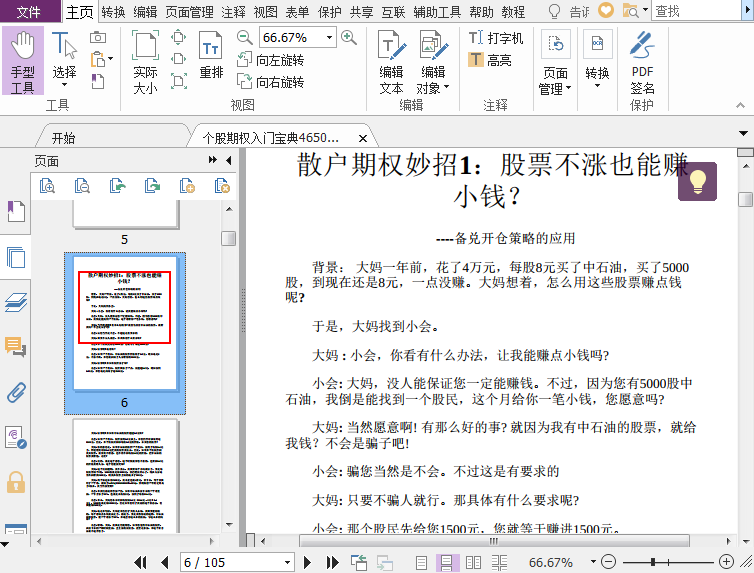Rotate pages clockwise in the Pages panel
Viewport: 754px width, 573px height.
[x=152, y=186]
